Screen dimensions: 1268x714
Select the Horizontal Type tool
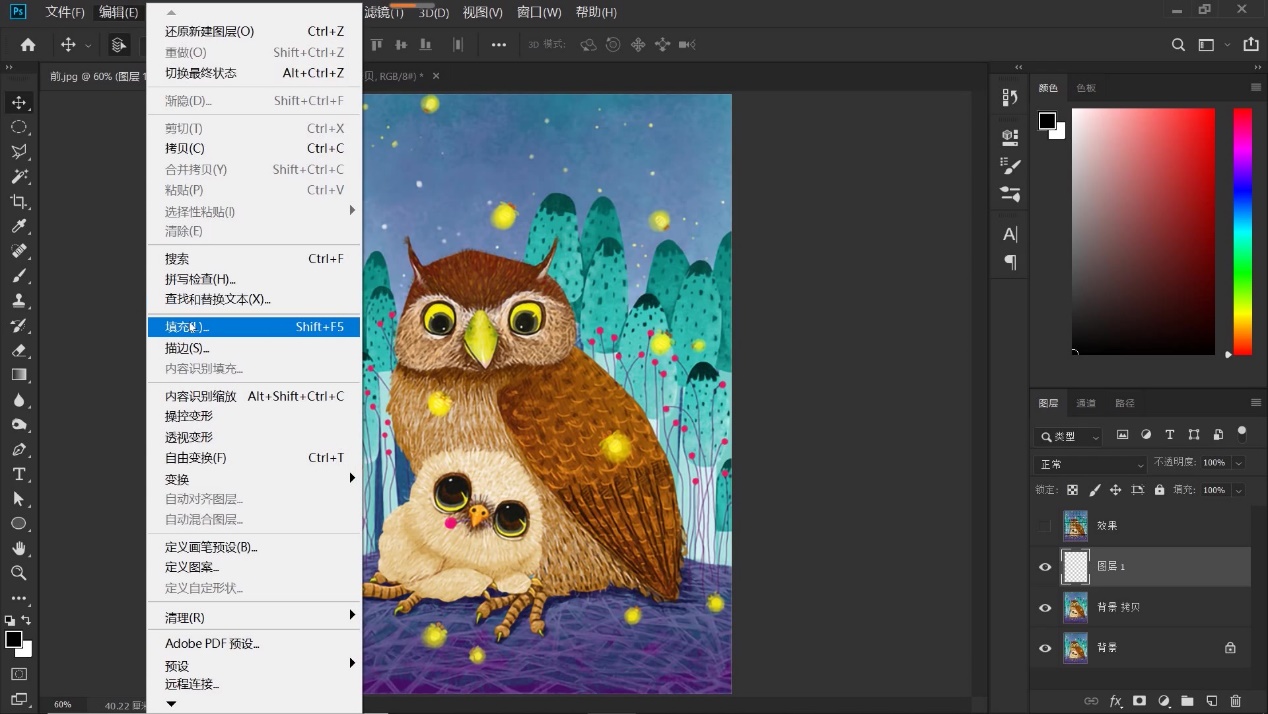click(x=18, y=474)
